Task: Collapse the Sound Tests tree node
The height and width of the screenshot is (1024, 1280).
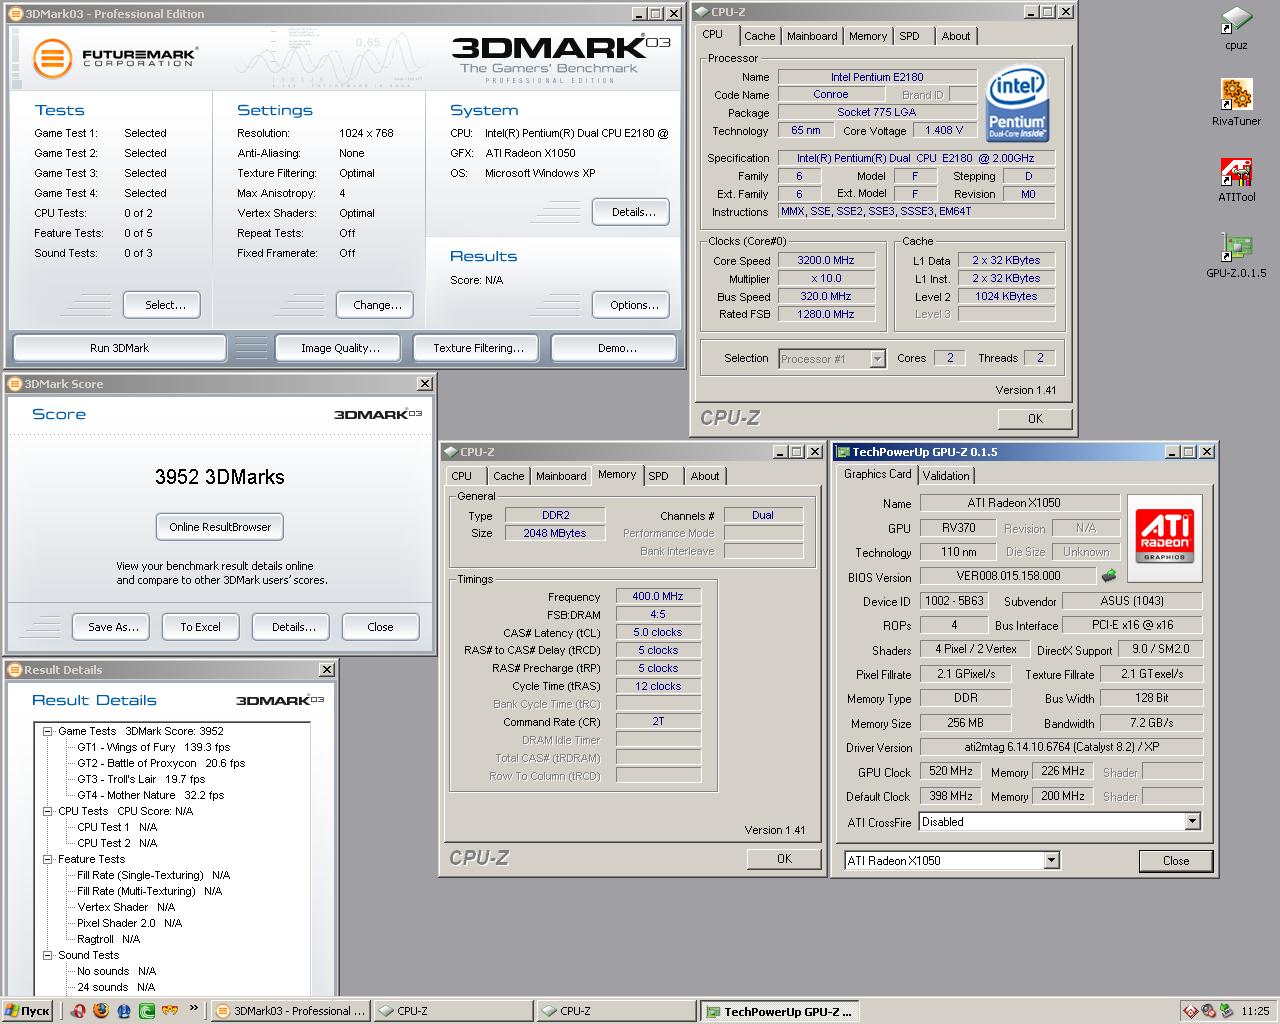Action: [47, 955]
